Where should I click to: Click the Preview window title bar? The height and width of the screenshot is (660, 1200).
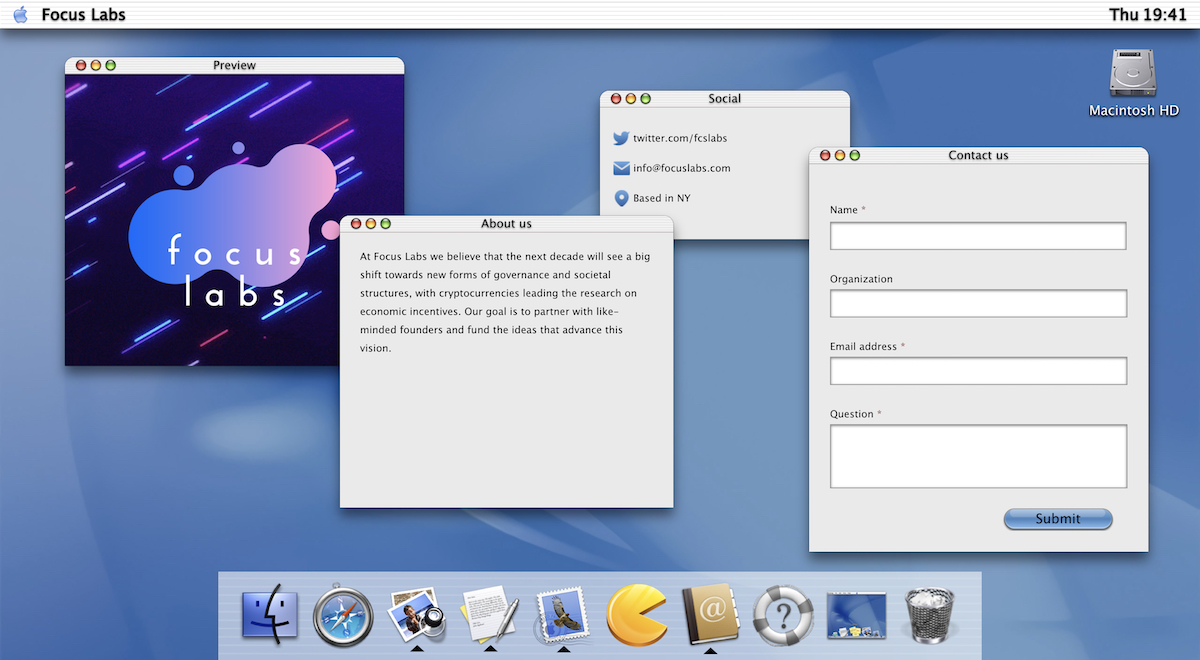coord(235,65)
